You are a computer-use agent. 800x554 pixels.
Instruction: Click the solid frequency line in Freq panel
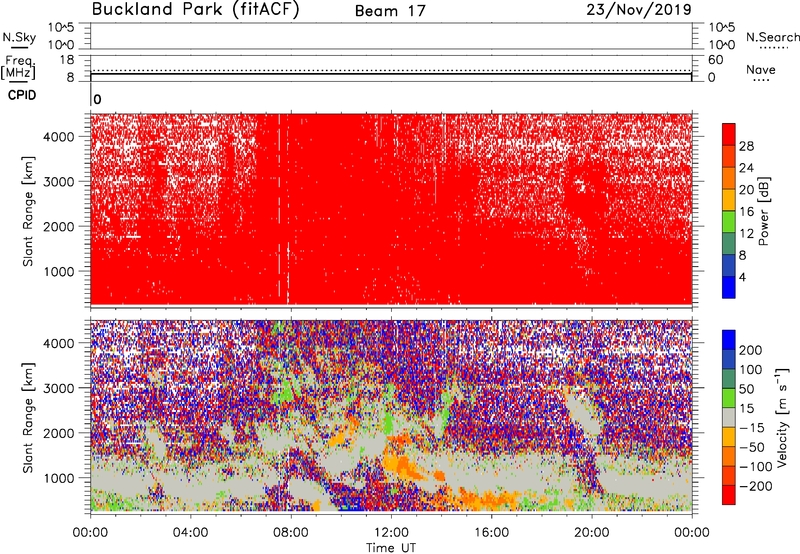pos(391,74)
